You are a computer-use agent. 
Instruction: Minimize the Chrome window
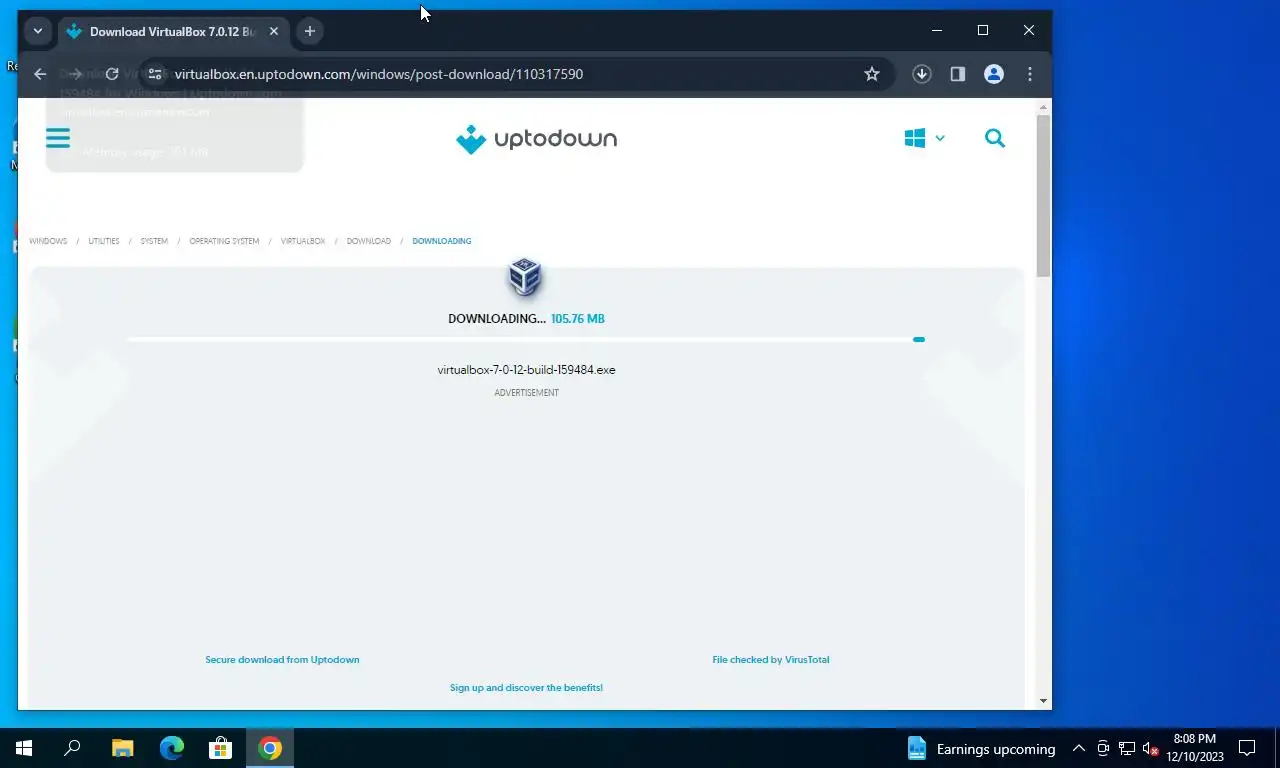pyautogui.click(x=937, y=30)
